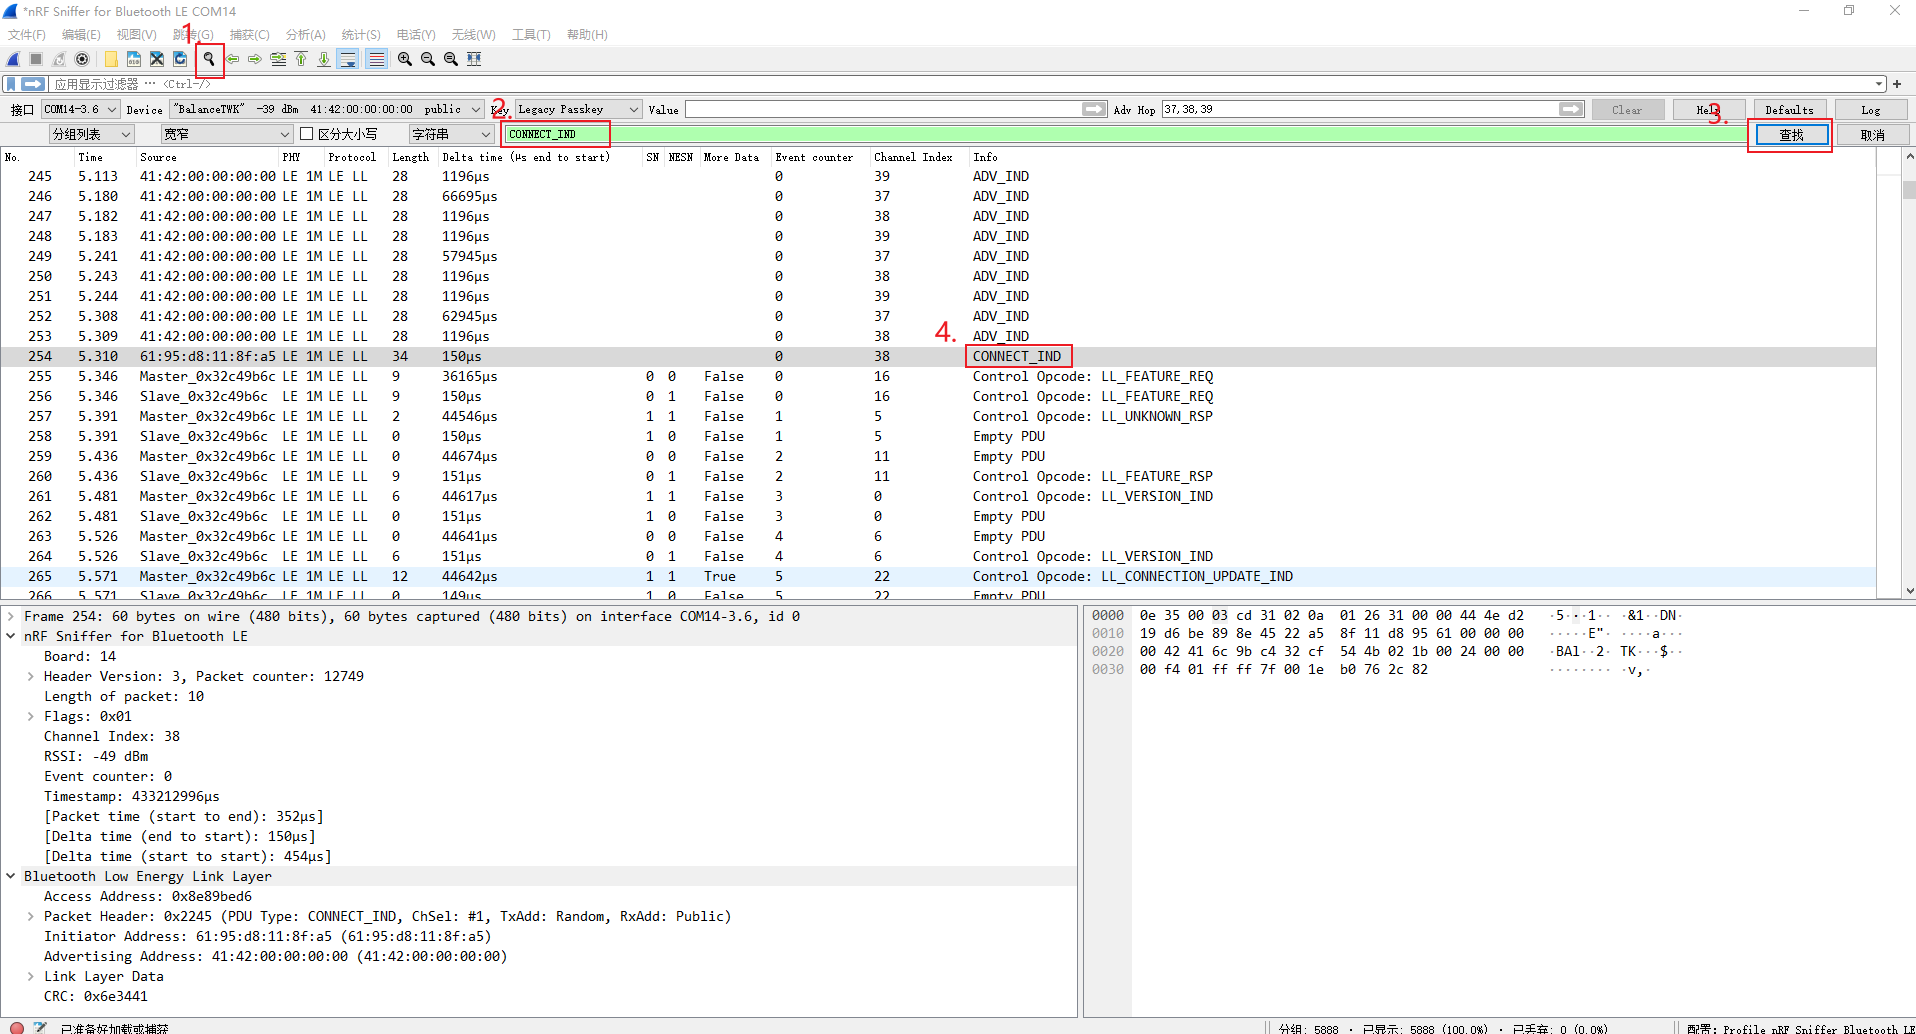Enable the 区分大小写 case-sensitive checkbox
This screenshot has width=1916, height=1034.
(306, 133)
